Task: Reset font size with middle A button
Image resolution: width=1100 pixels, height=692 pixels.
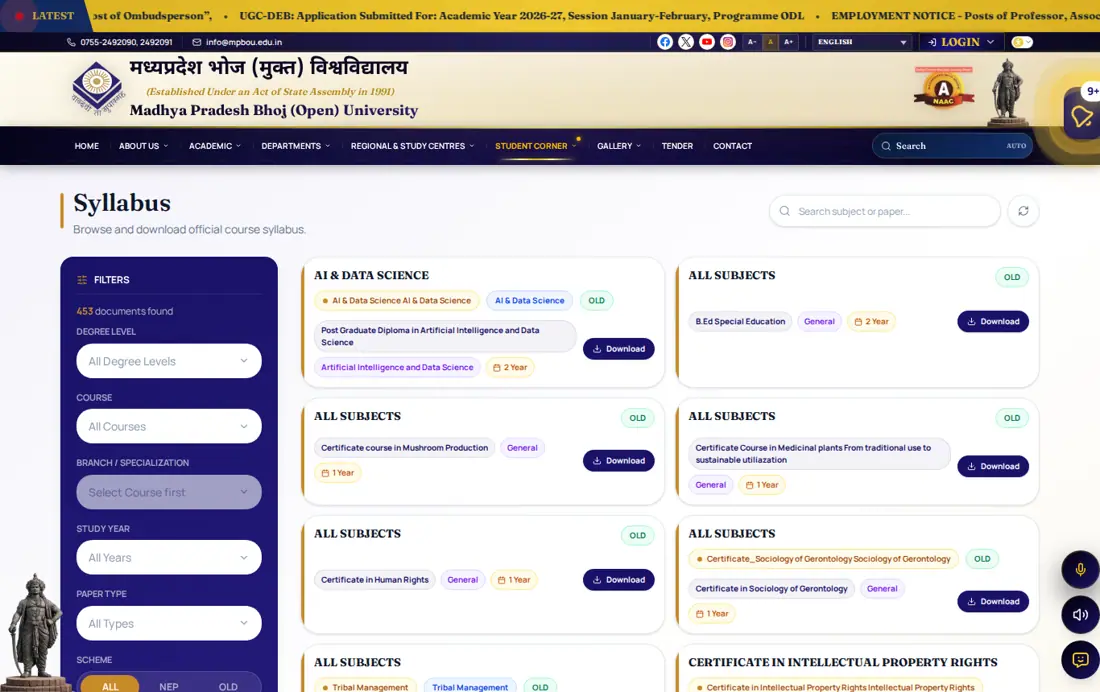Action: tap(770, 42)
